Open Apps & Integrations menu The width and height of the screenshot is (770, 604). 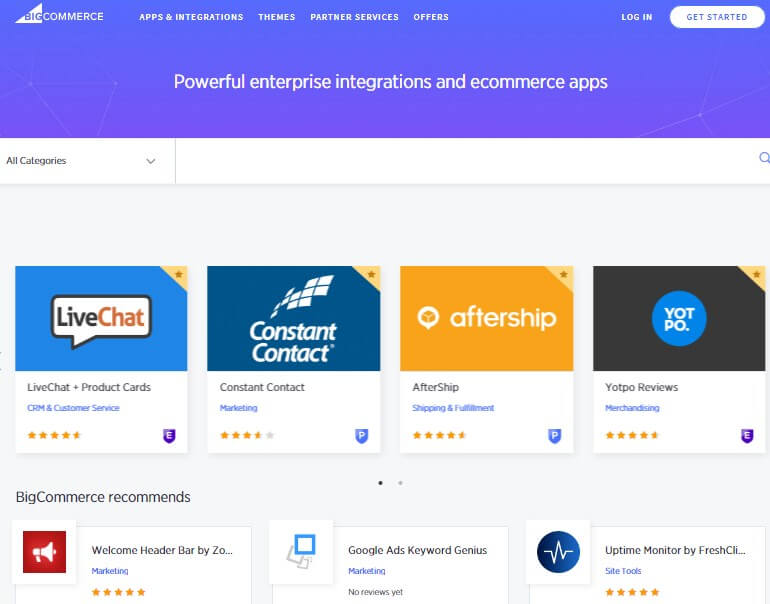(191, 17)
